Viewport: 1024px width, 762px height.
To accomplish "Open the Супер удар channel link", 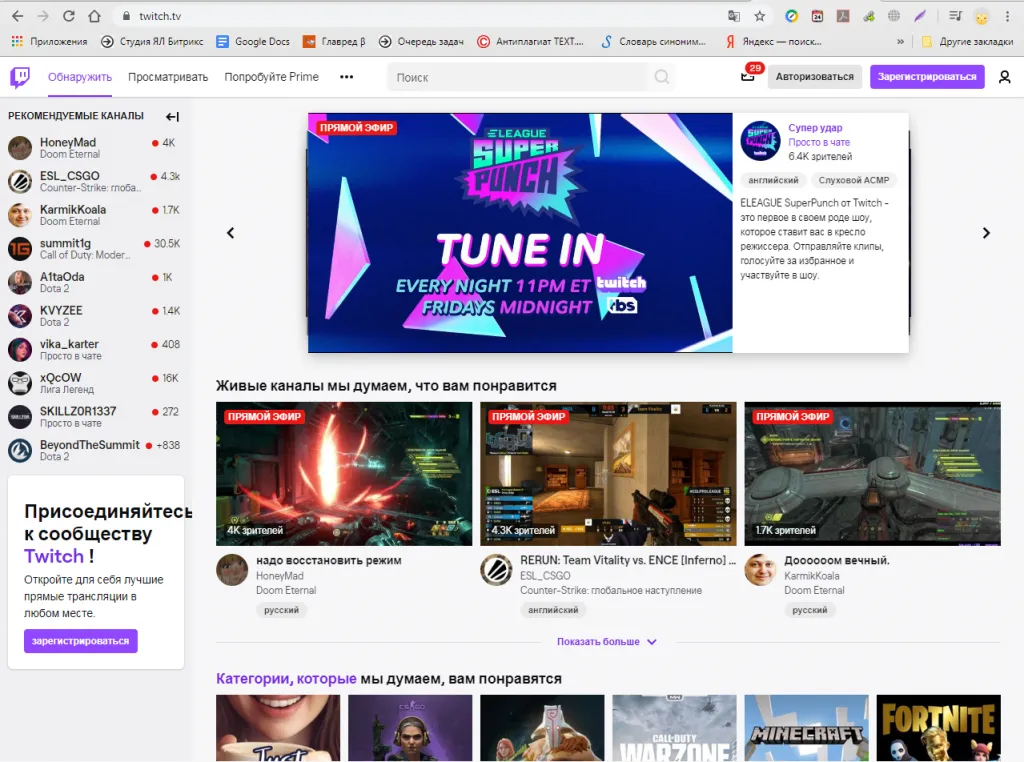I will (x=815, y=127).
